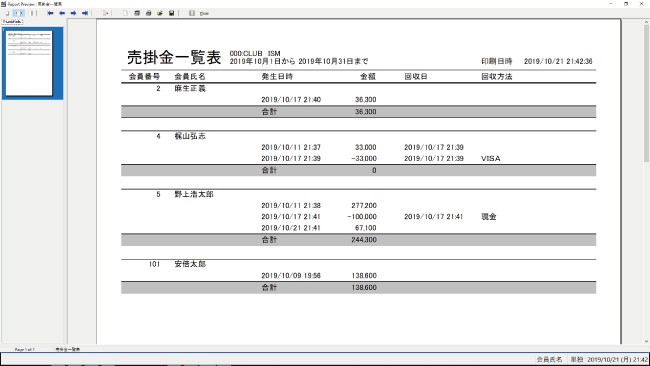Click the report date range text
The width and height of the screenshot is (650, 366).
299,61
